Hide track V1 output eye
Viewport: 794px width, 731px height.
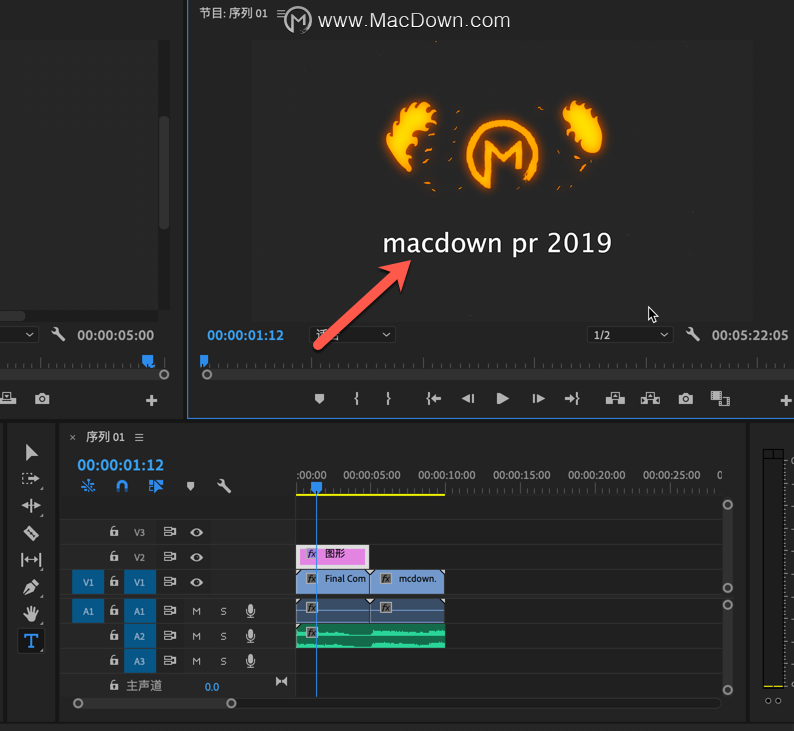pyautogui.click(x=196, y=582)
